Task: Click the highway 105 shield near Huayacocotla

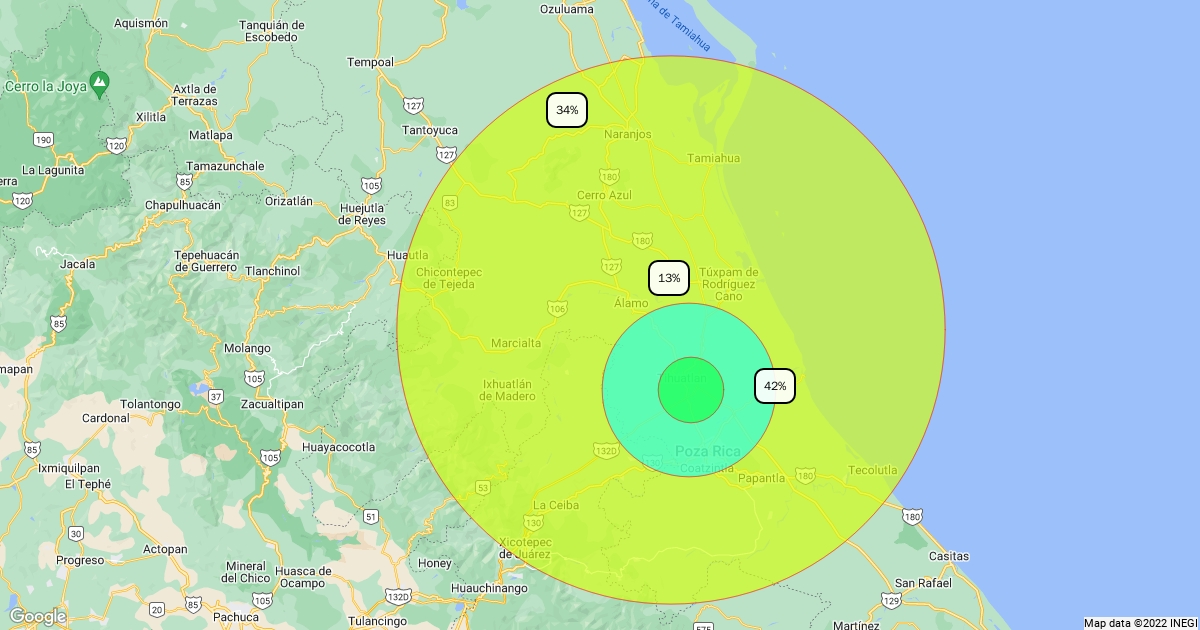Action: (270, 457)
